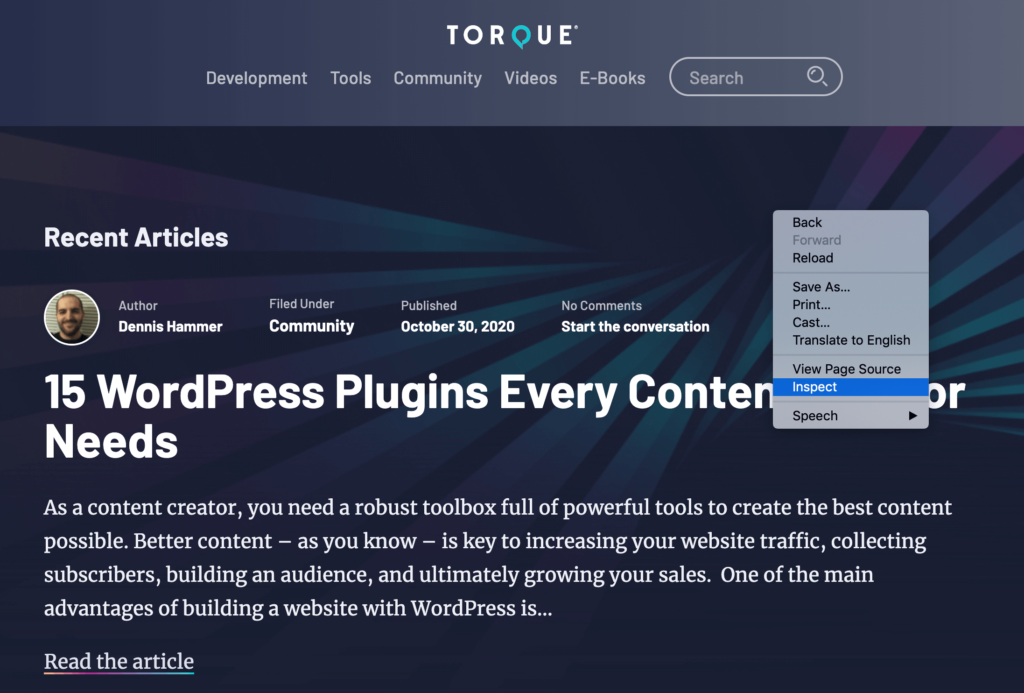The image size is (1024, 693).
Task: Choose Back in context menu
Action: coord(850,222)
